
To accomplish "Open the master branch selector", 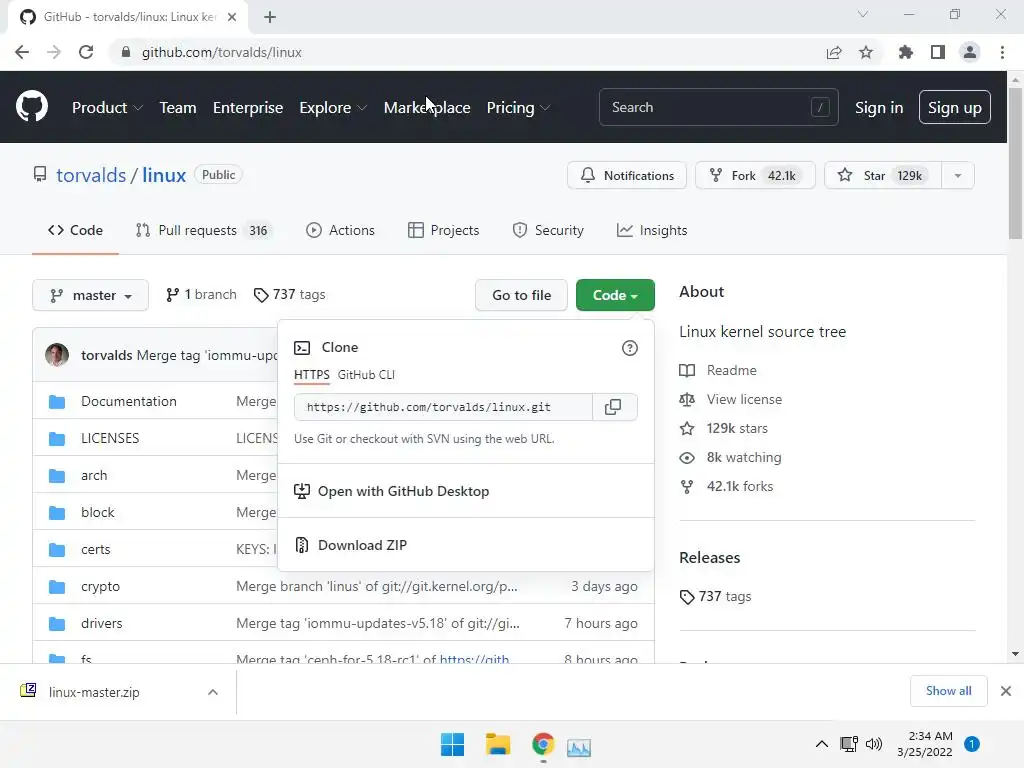I will (90, 295).
